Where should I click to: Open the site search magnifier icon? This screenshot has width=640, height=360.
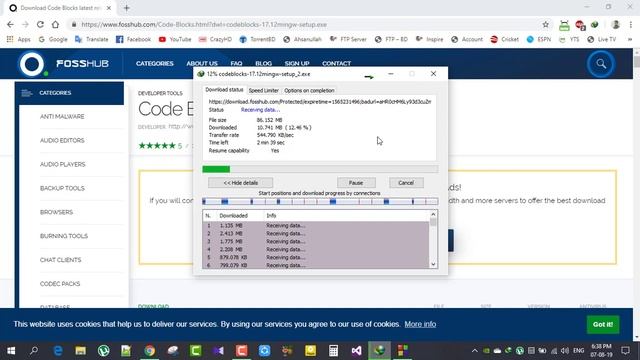coord(601,64)
